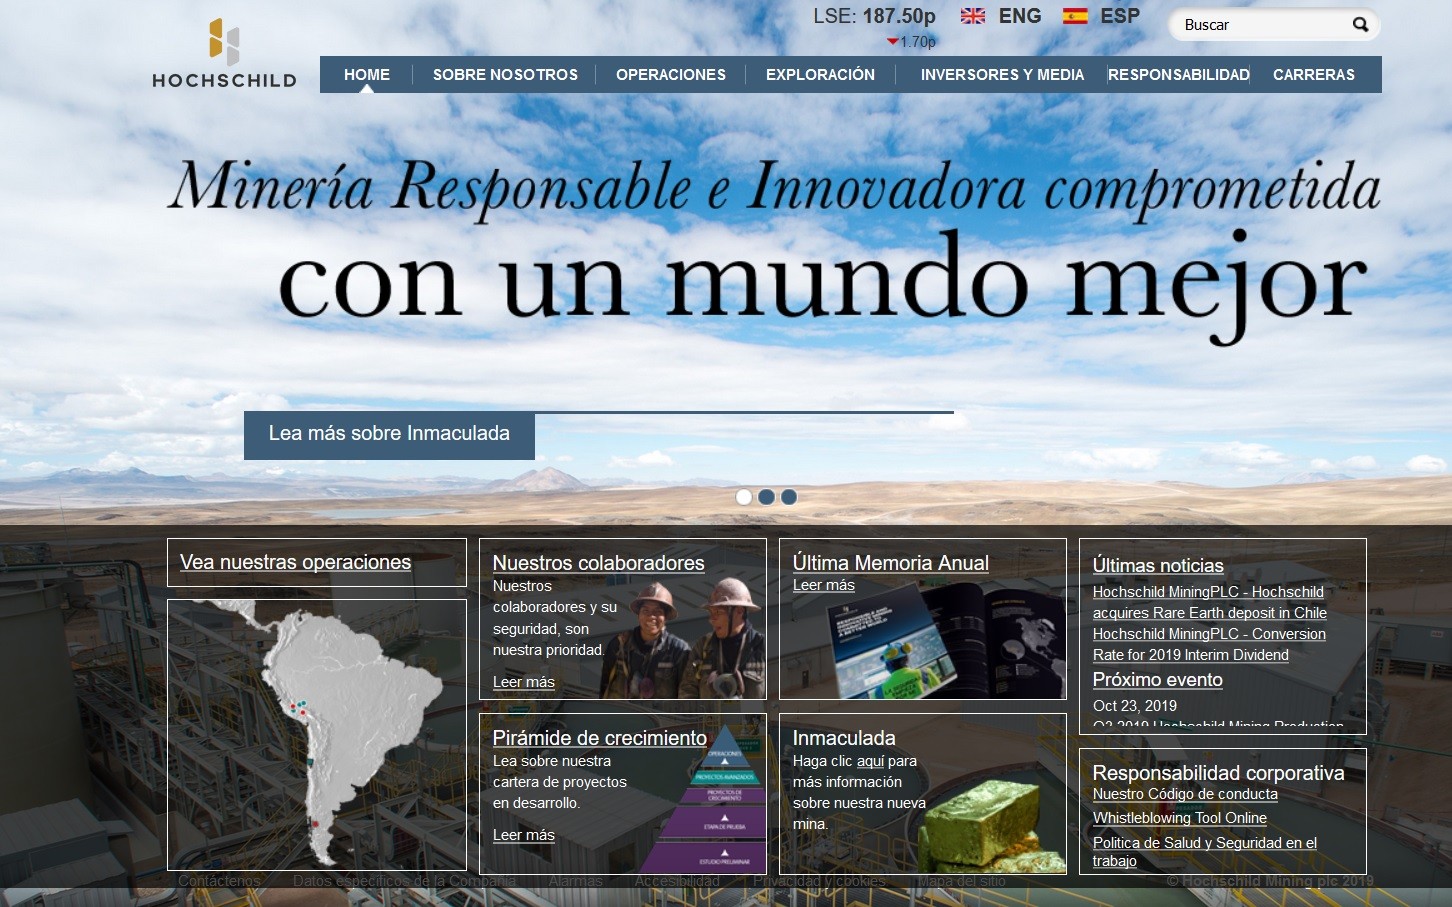
Task: Open Nuestro Código de conducta link
Action: coord(1184,794)
